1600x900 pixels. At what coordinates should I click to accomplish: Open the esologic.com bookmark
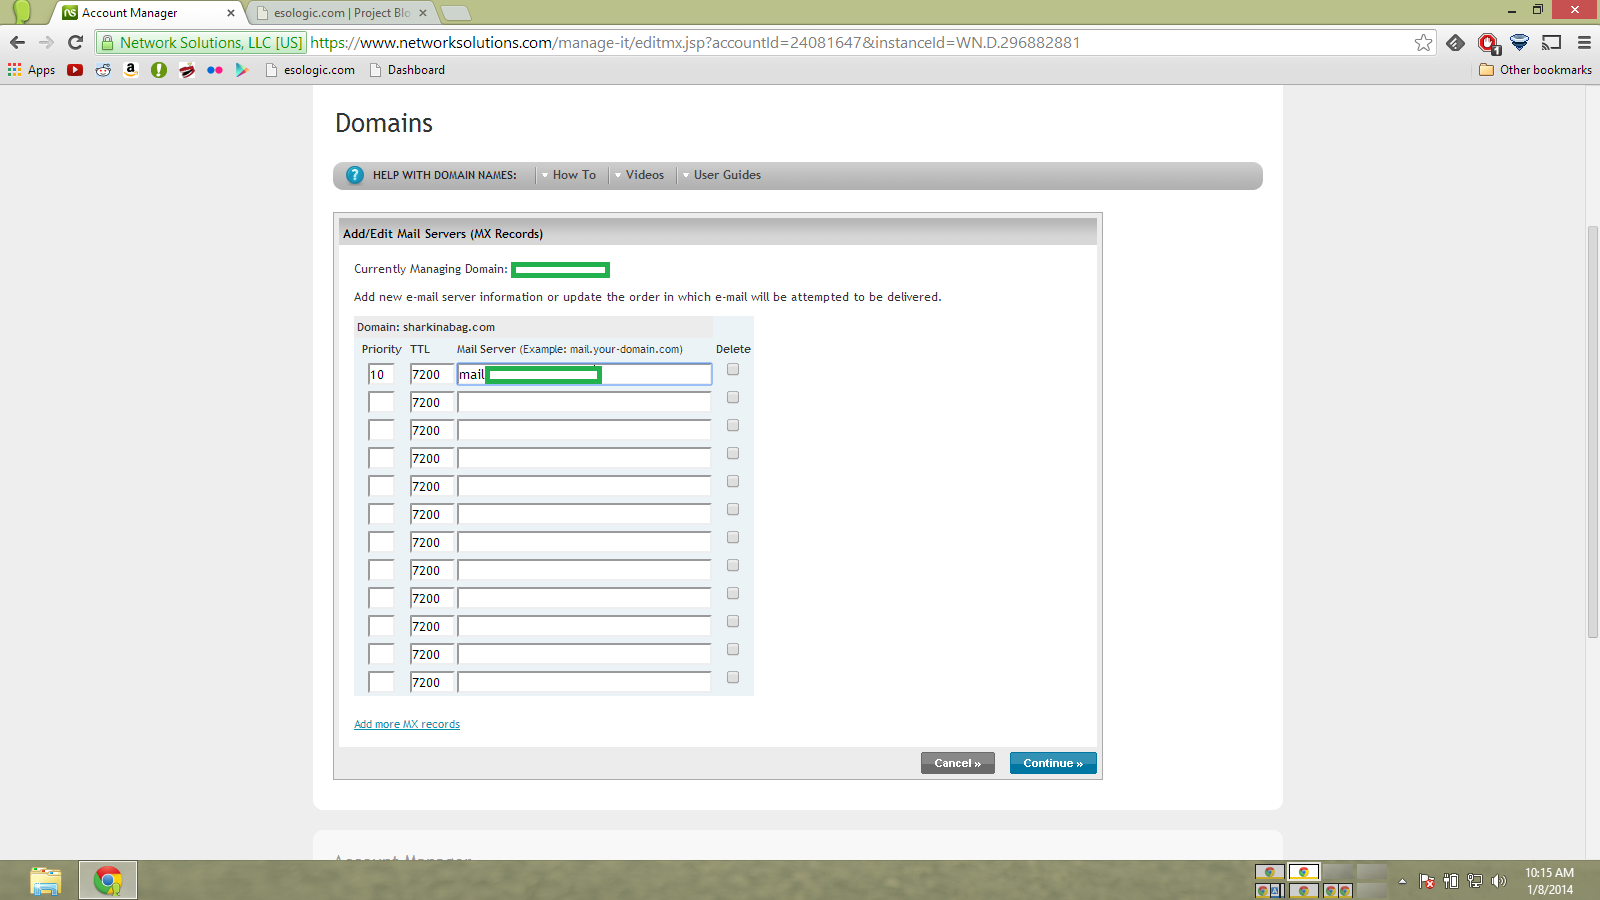pos(310,70)
